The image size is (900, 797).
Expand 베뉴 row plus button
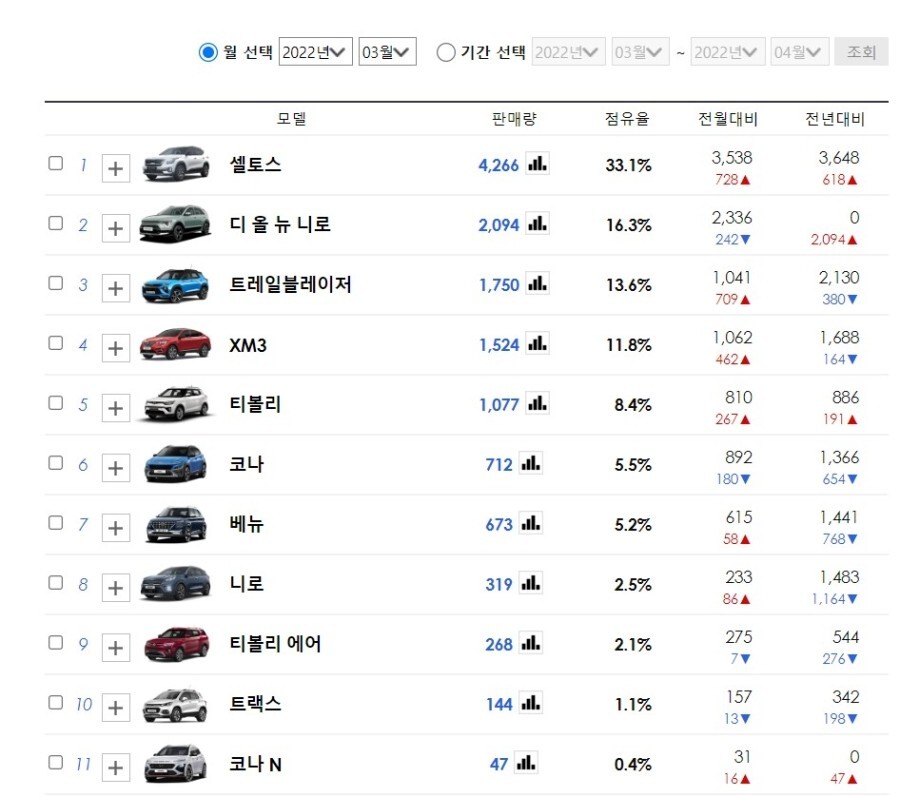coord(115,527)
